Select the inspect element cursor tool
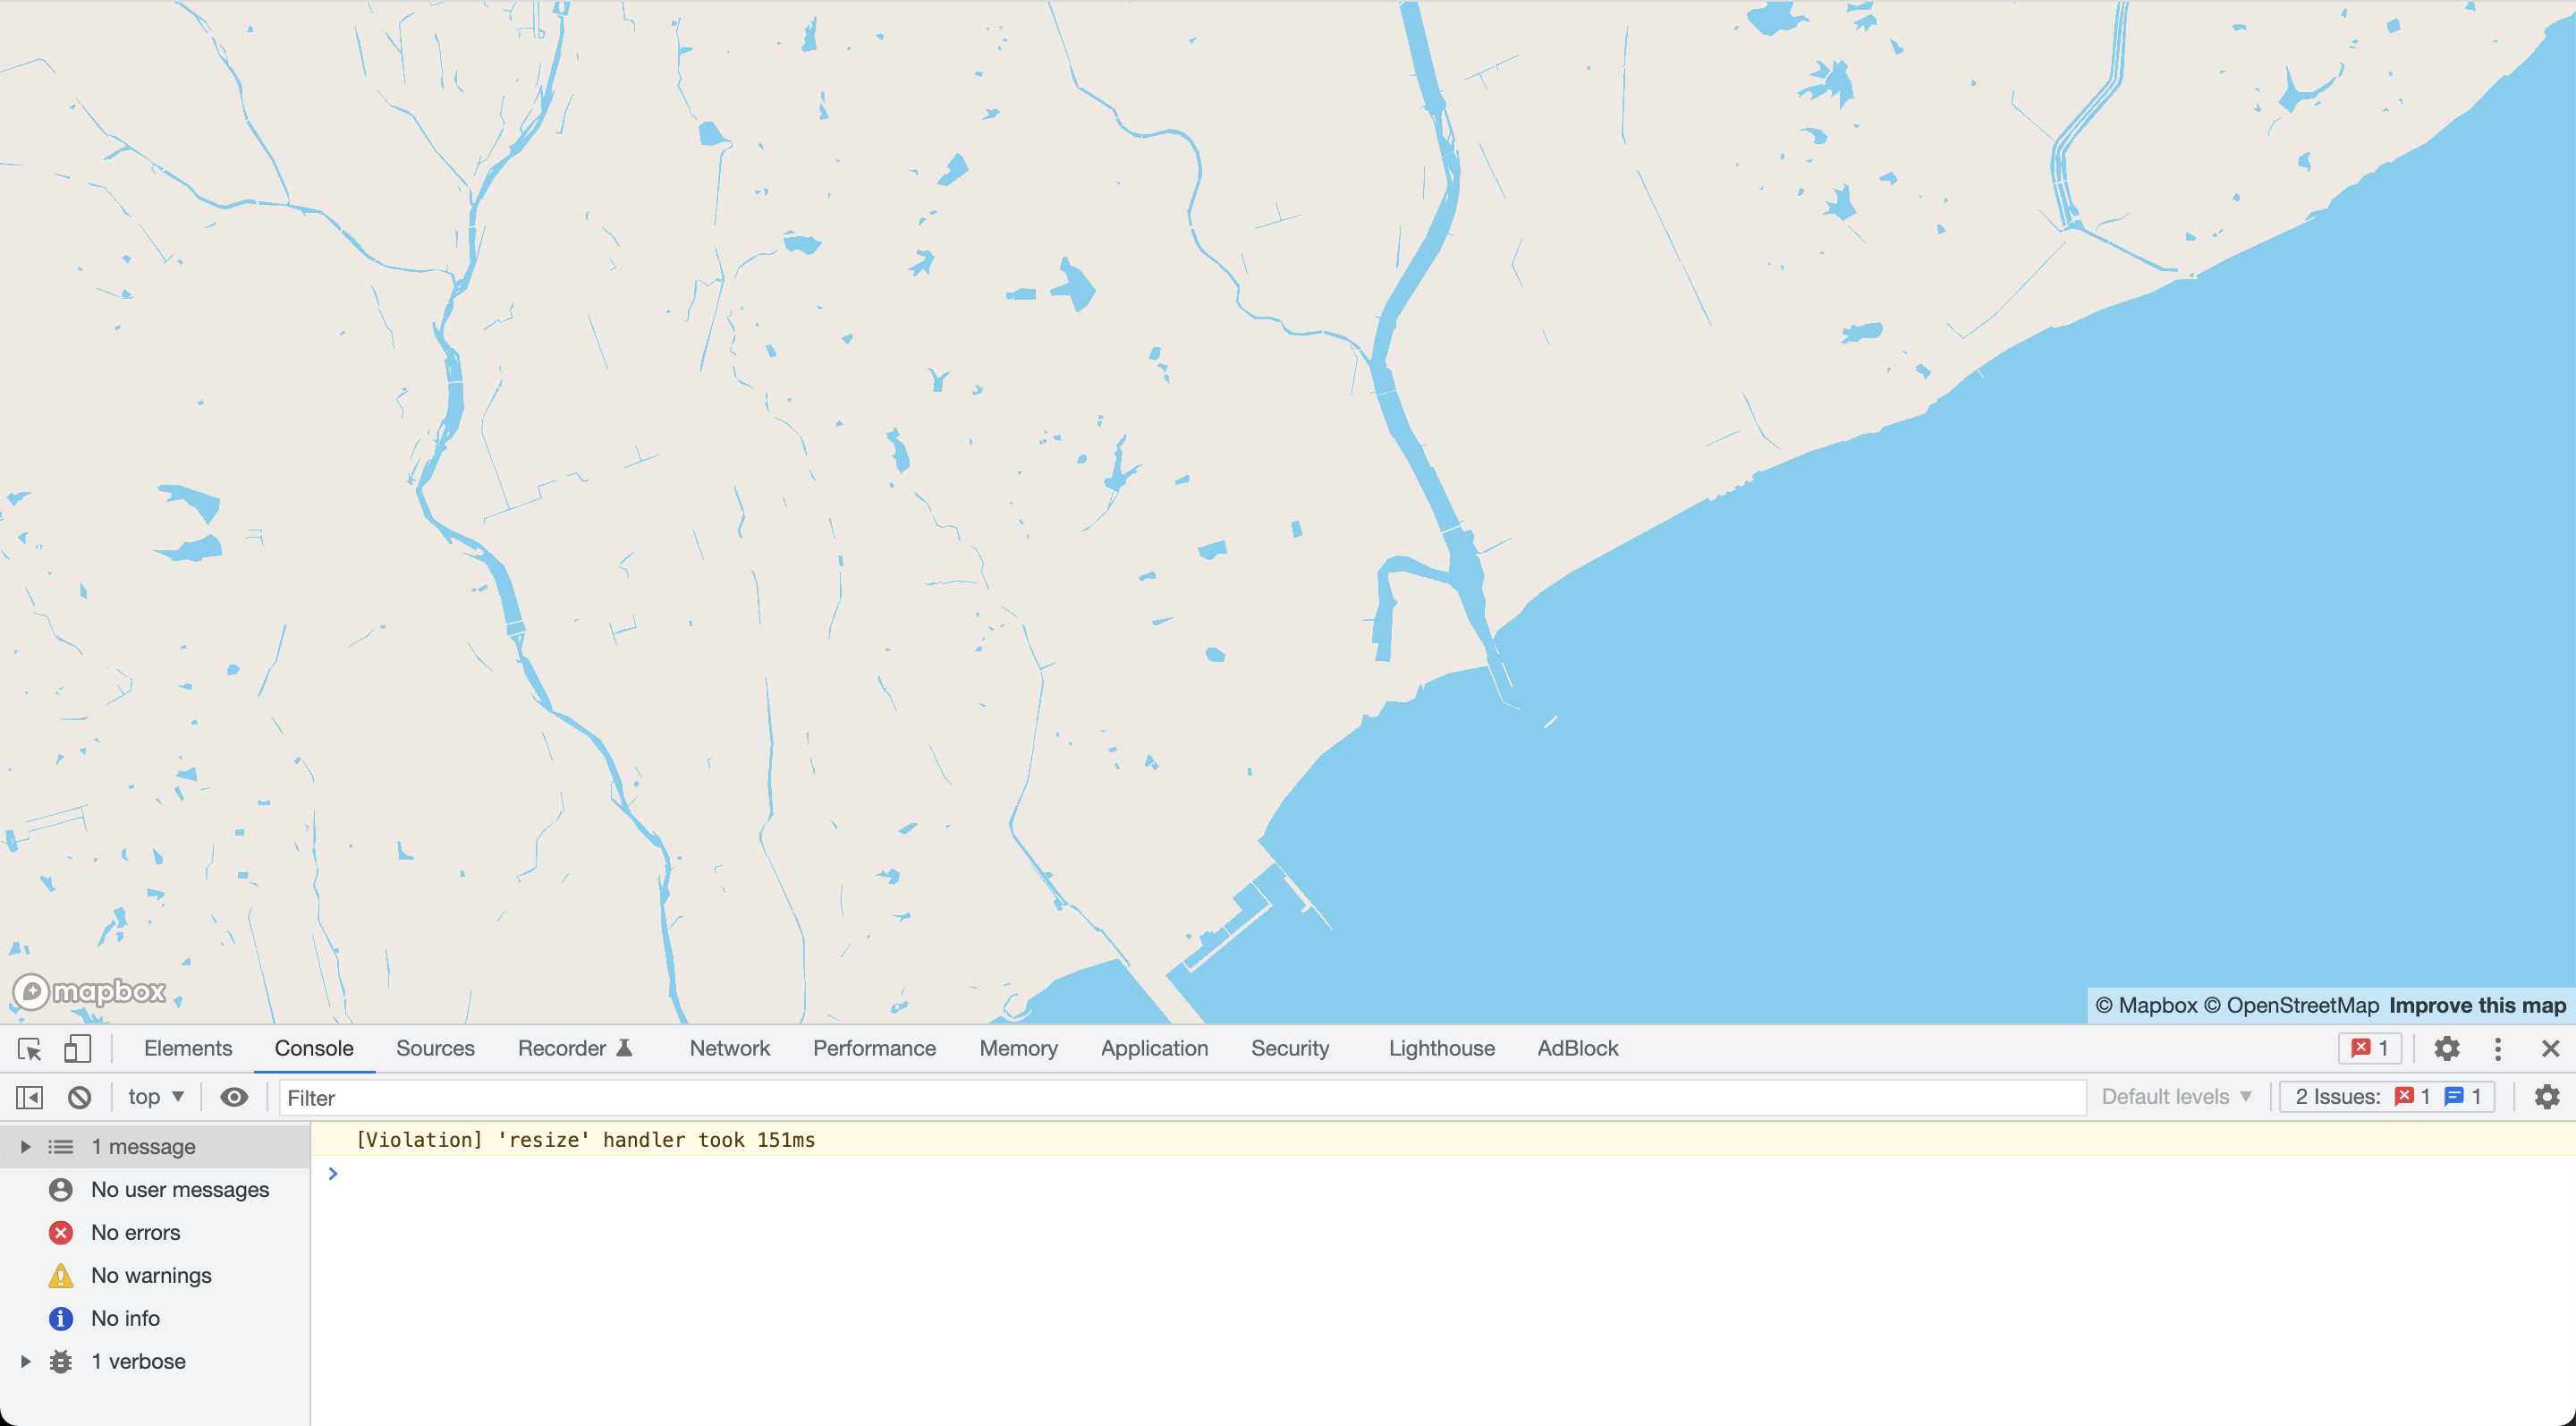Image resolution: width=2576 pixels, height=1426 pixels. 29,1048
